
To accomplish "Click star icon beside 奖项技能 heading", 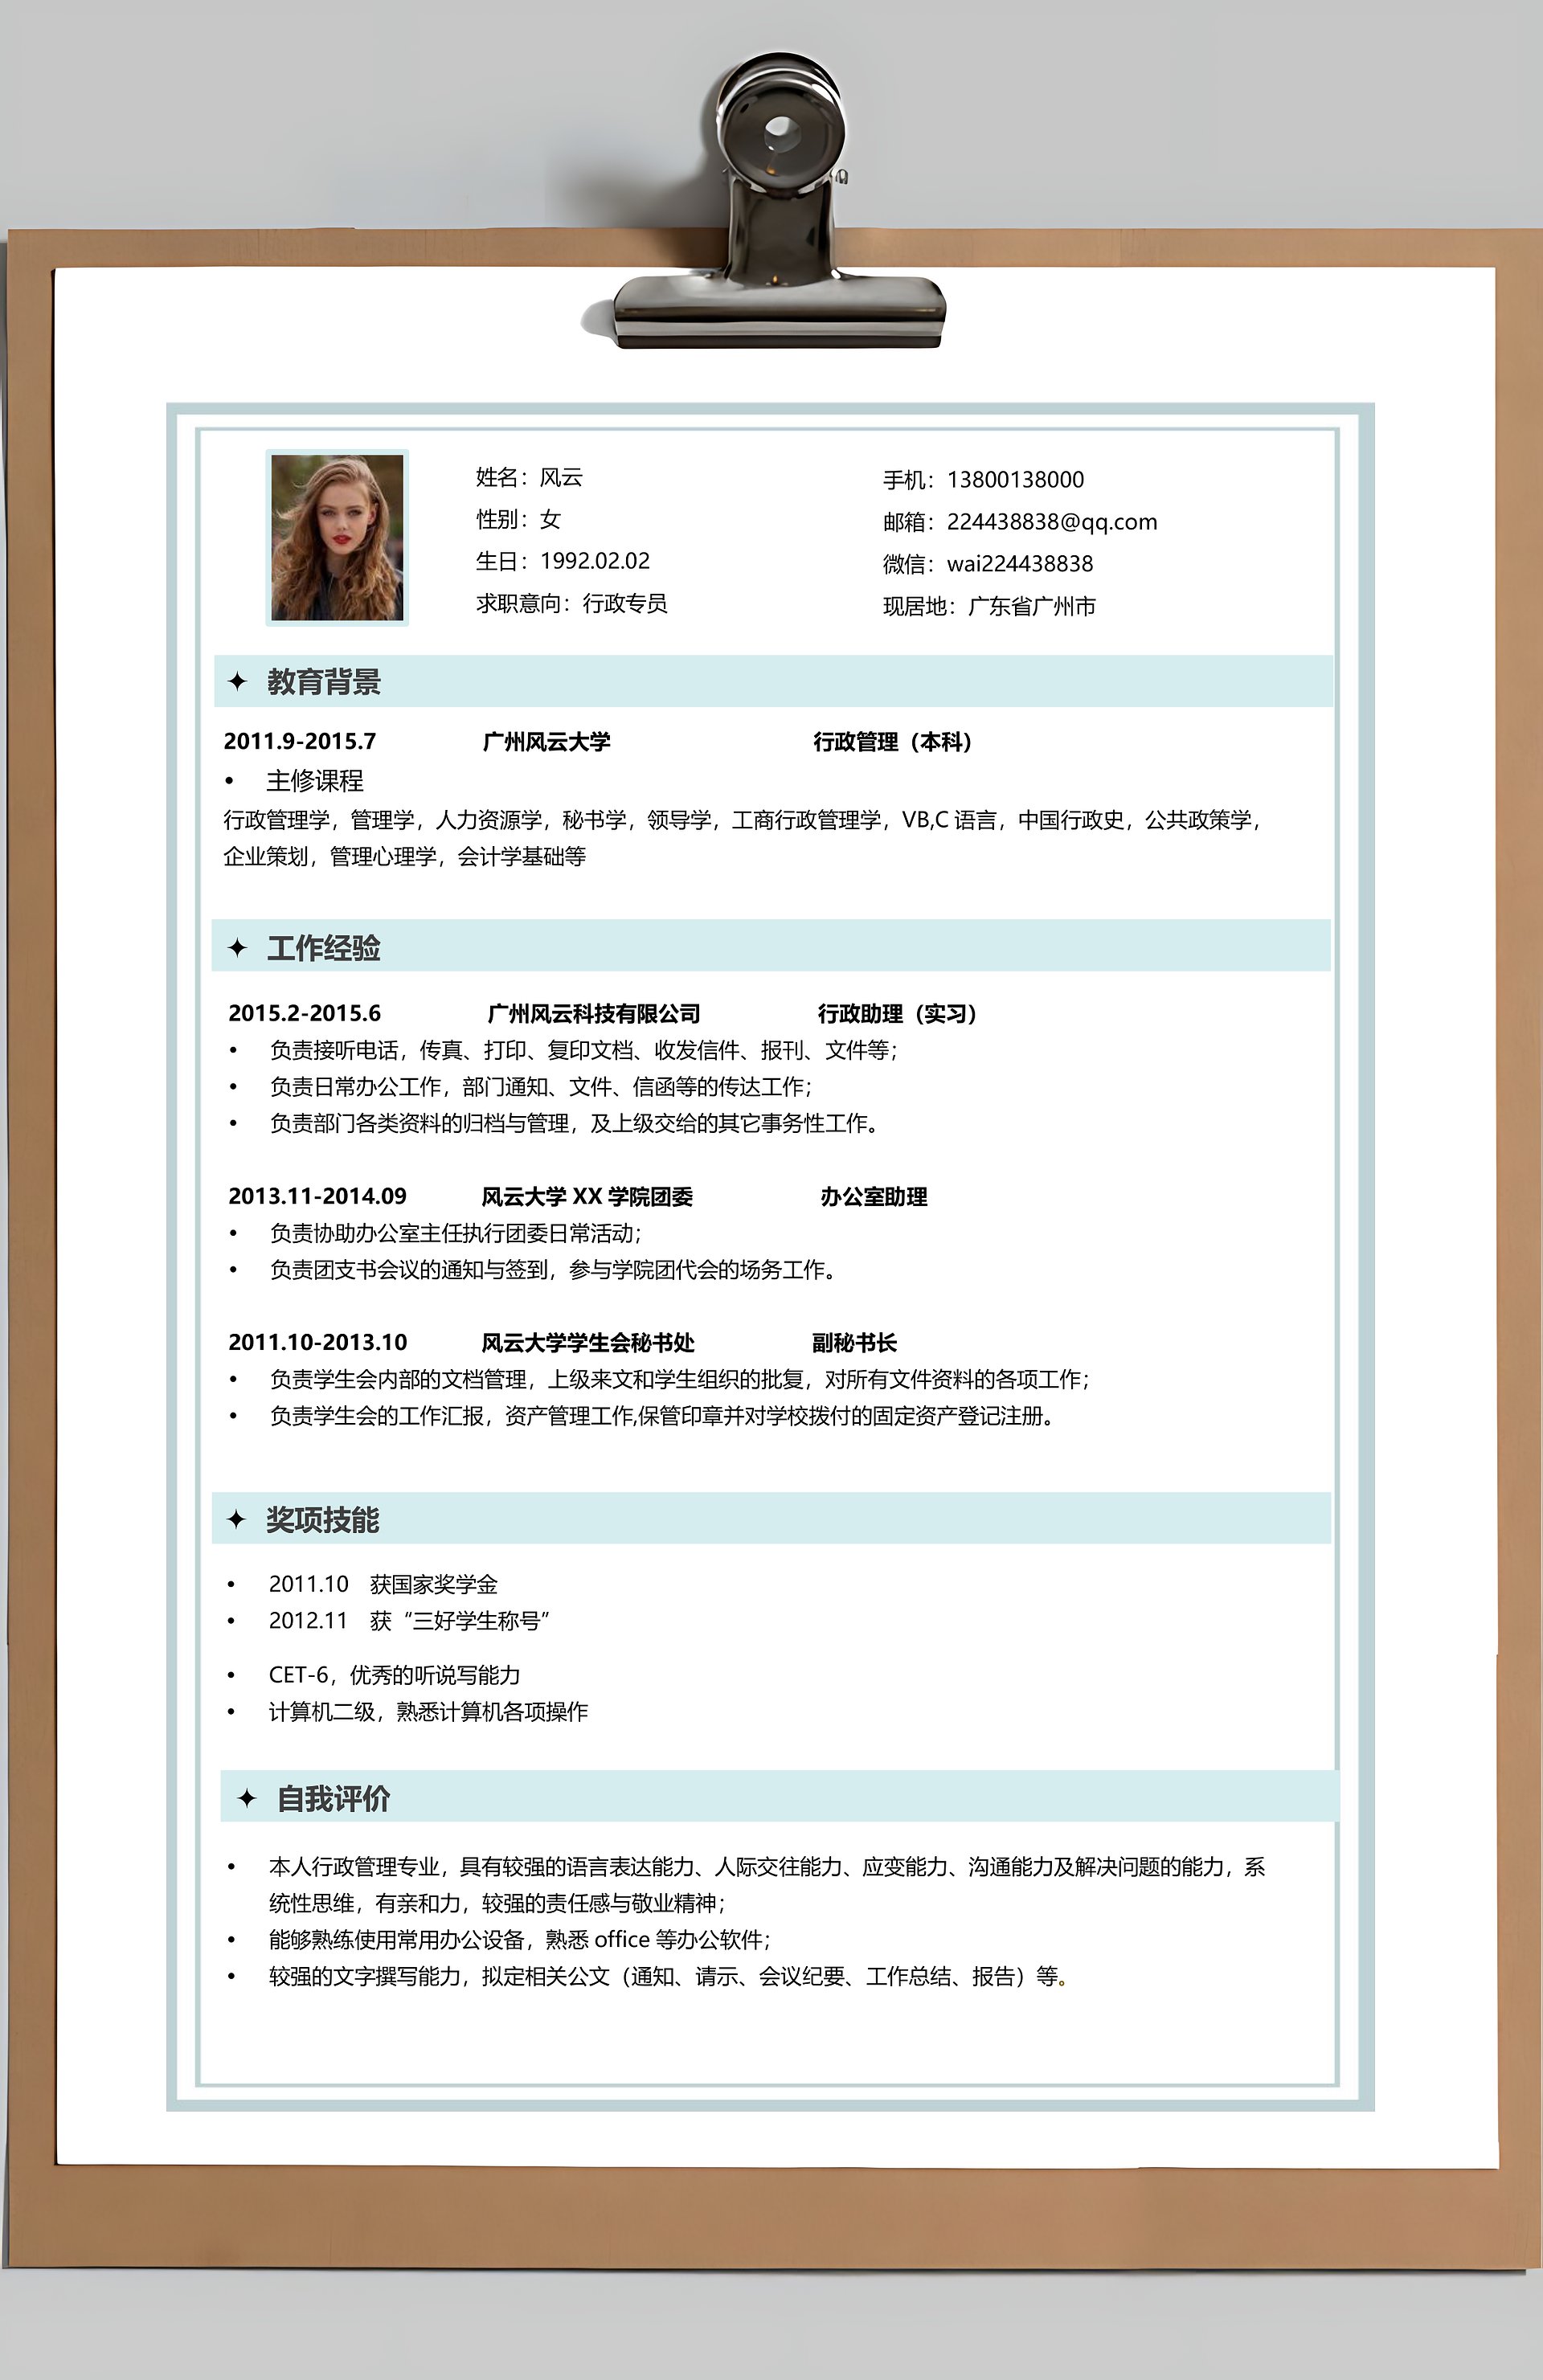I will click(236, 1519).
